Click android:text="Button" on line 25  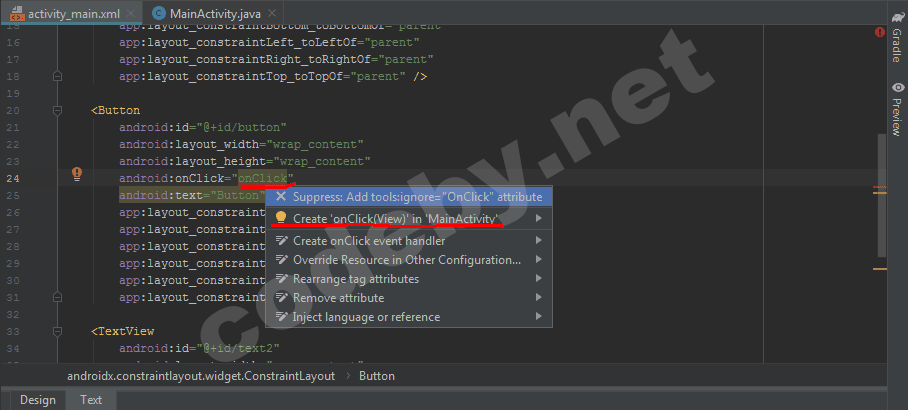pos(192,195)
